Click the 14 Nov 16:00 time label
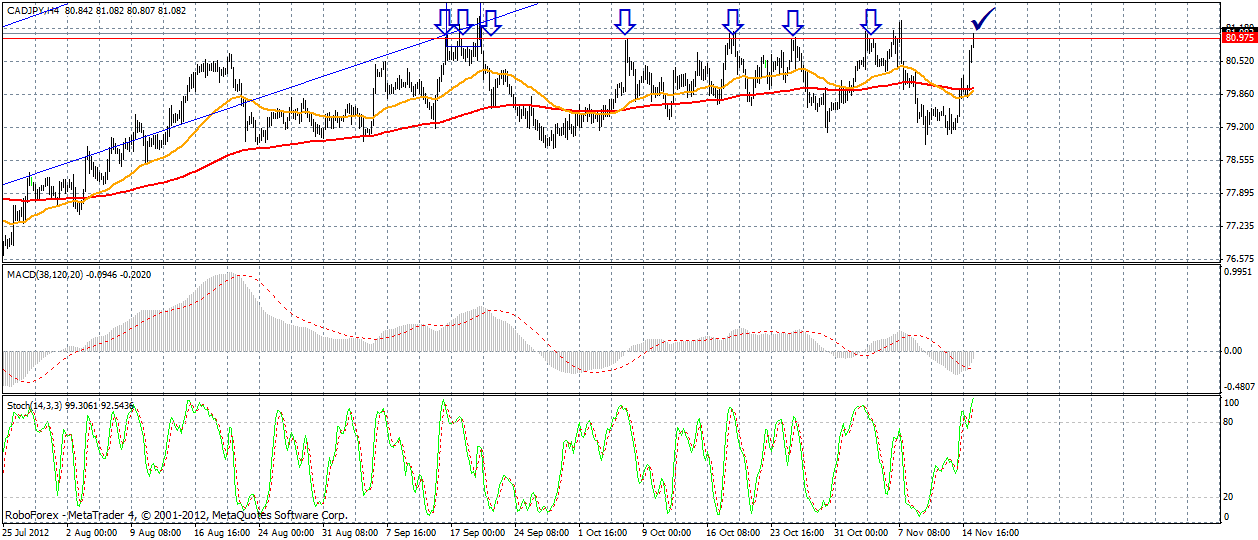1258x540 pixels. coord(990,533)
